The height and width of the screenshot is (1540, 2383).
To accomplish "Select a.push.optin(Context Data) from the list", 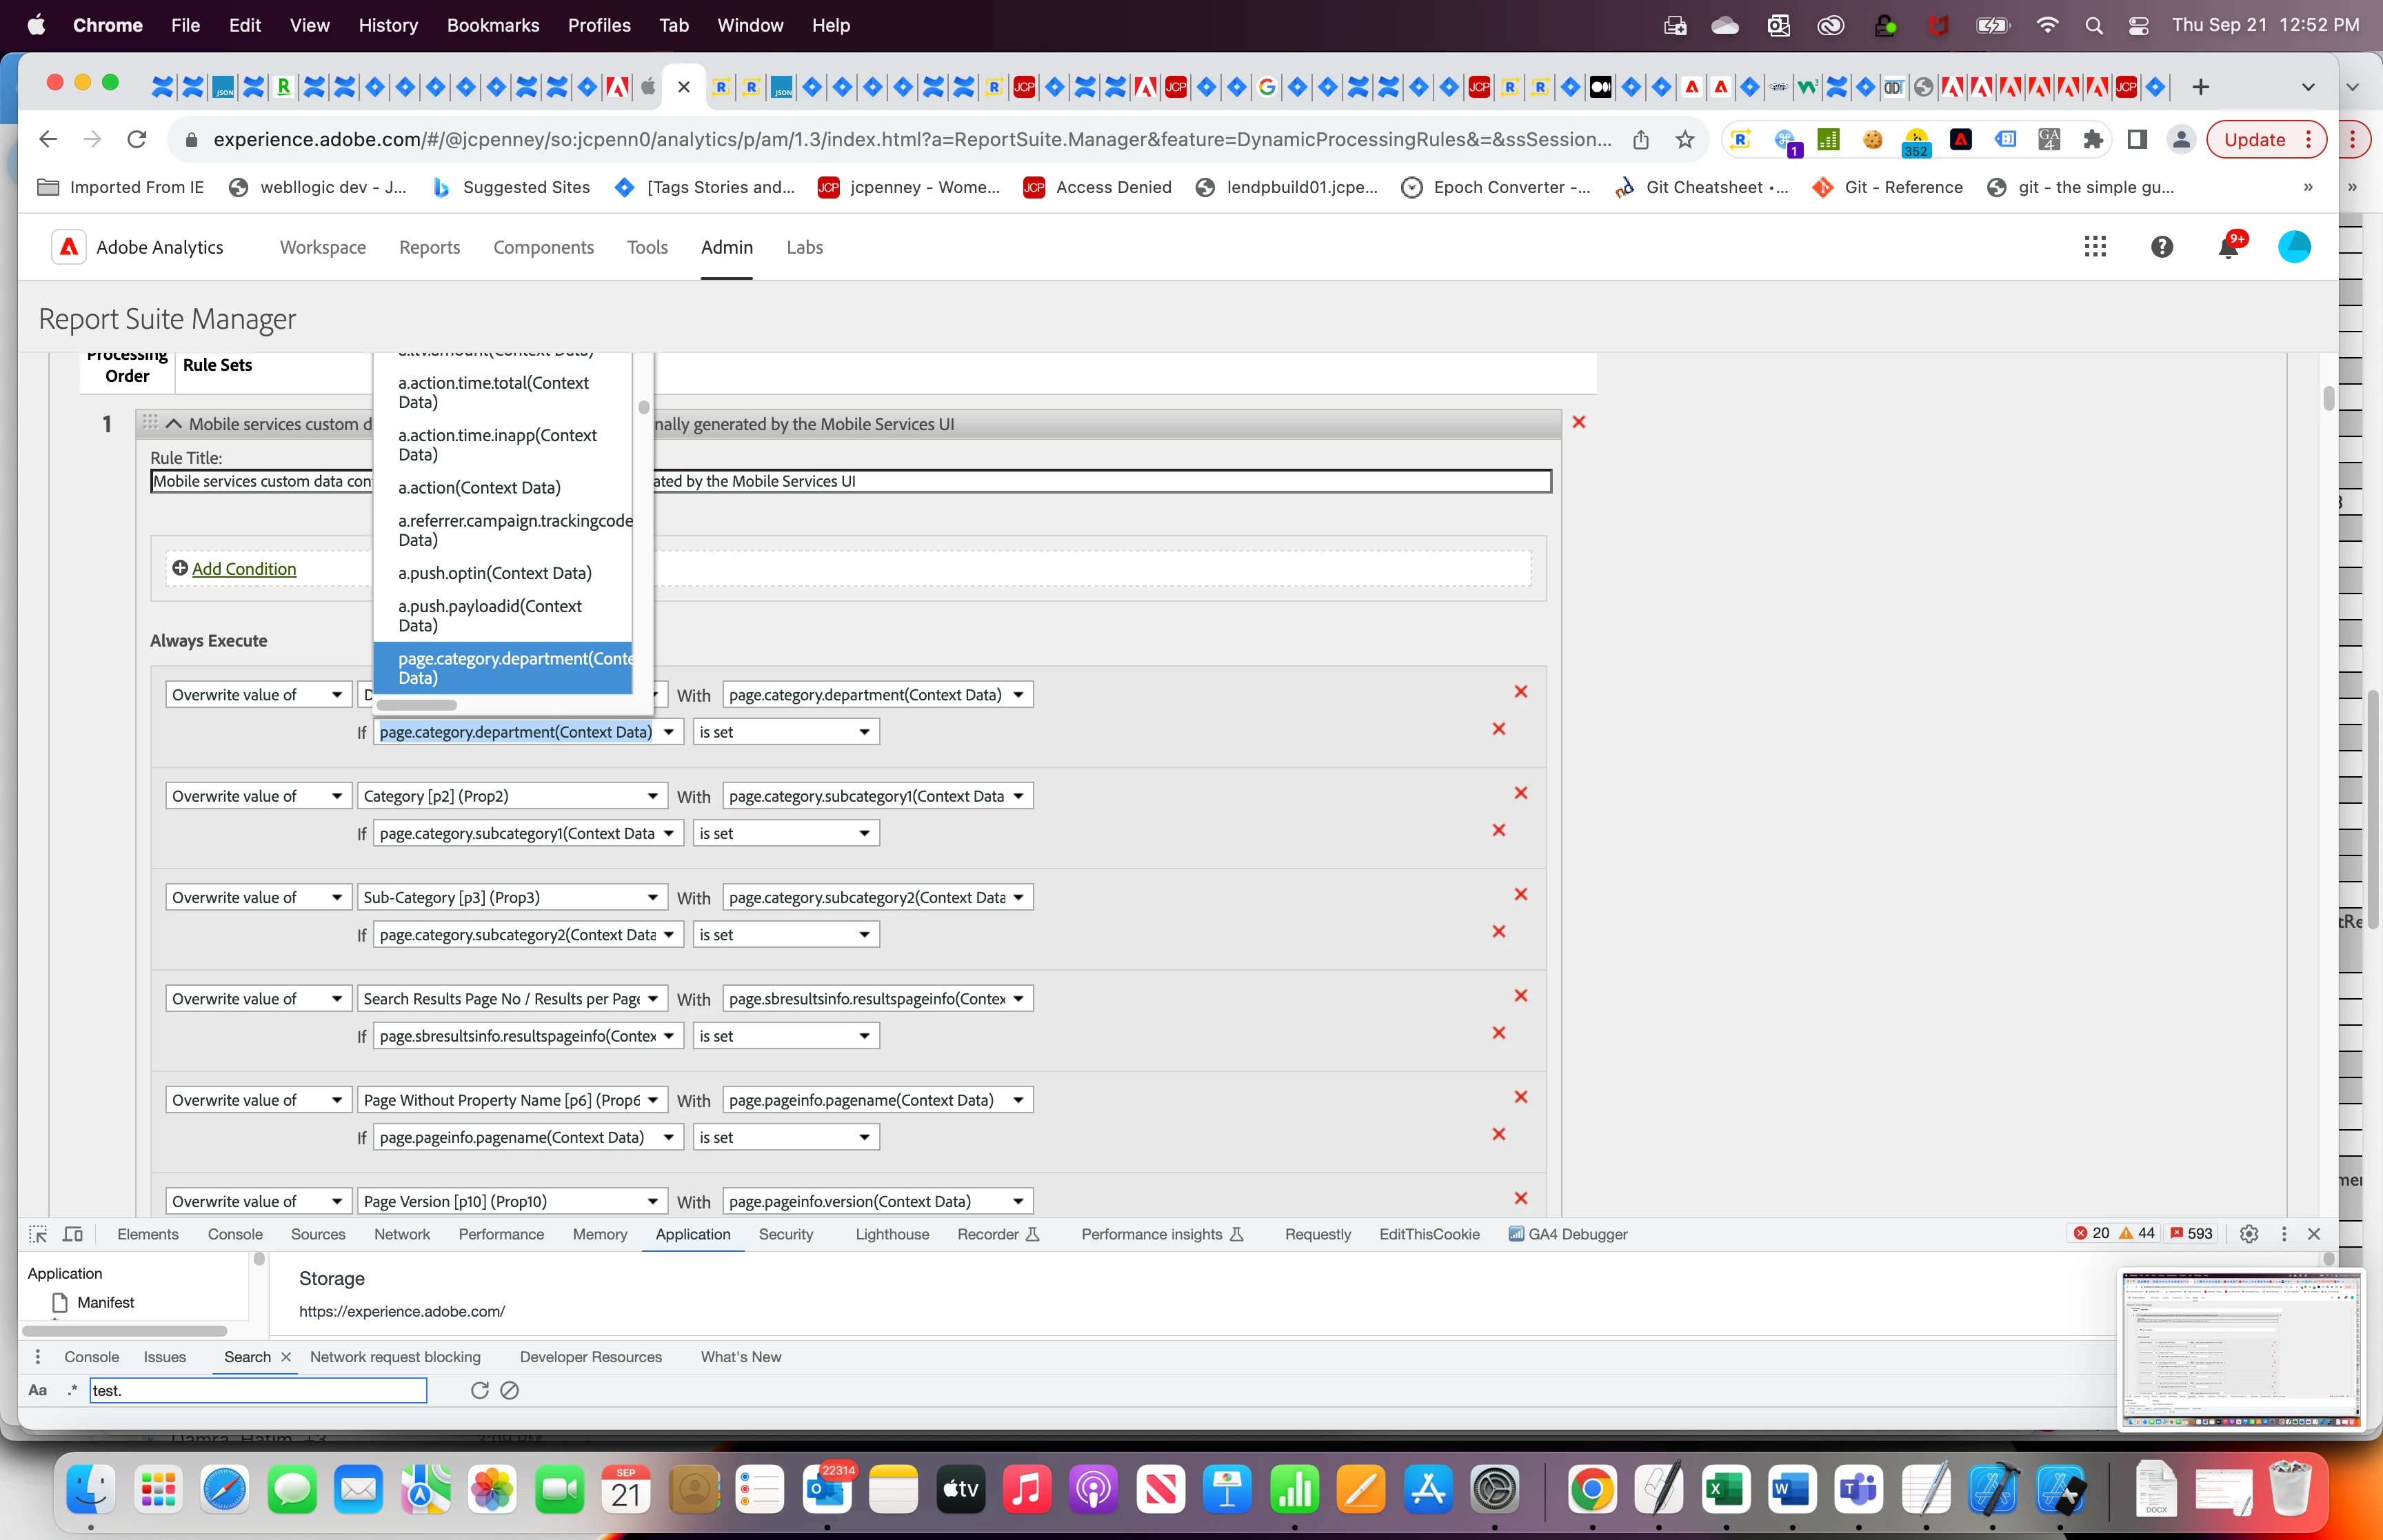I will (494, 573).
